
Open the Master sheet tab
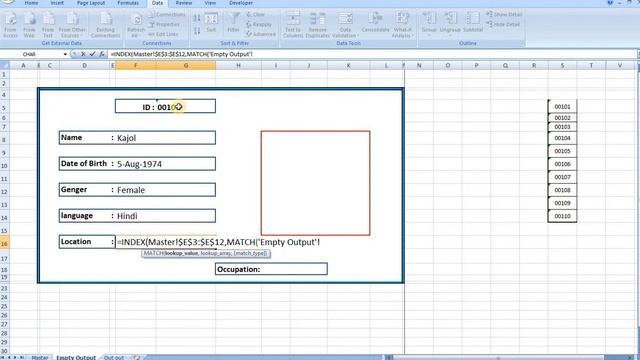[x=40, y=357]
